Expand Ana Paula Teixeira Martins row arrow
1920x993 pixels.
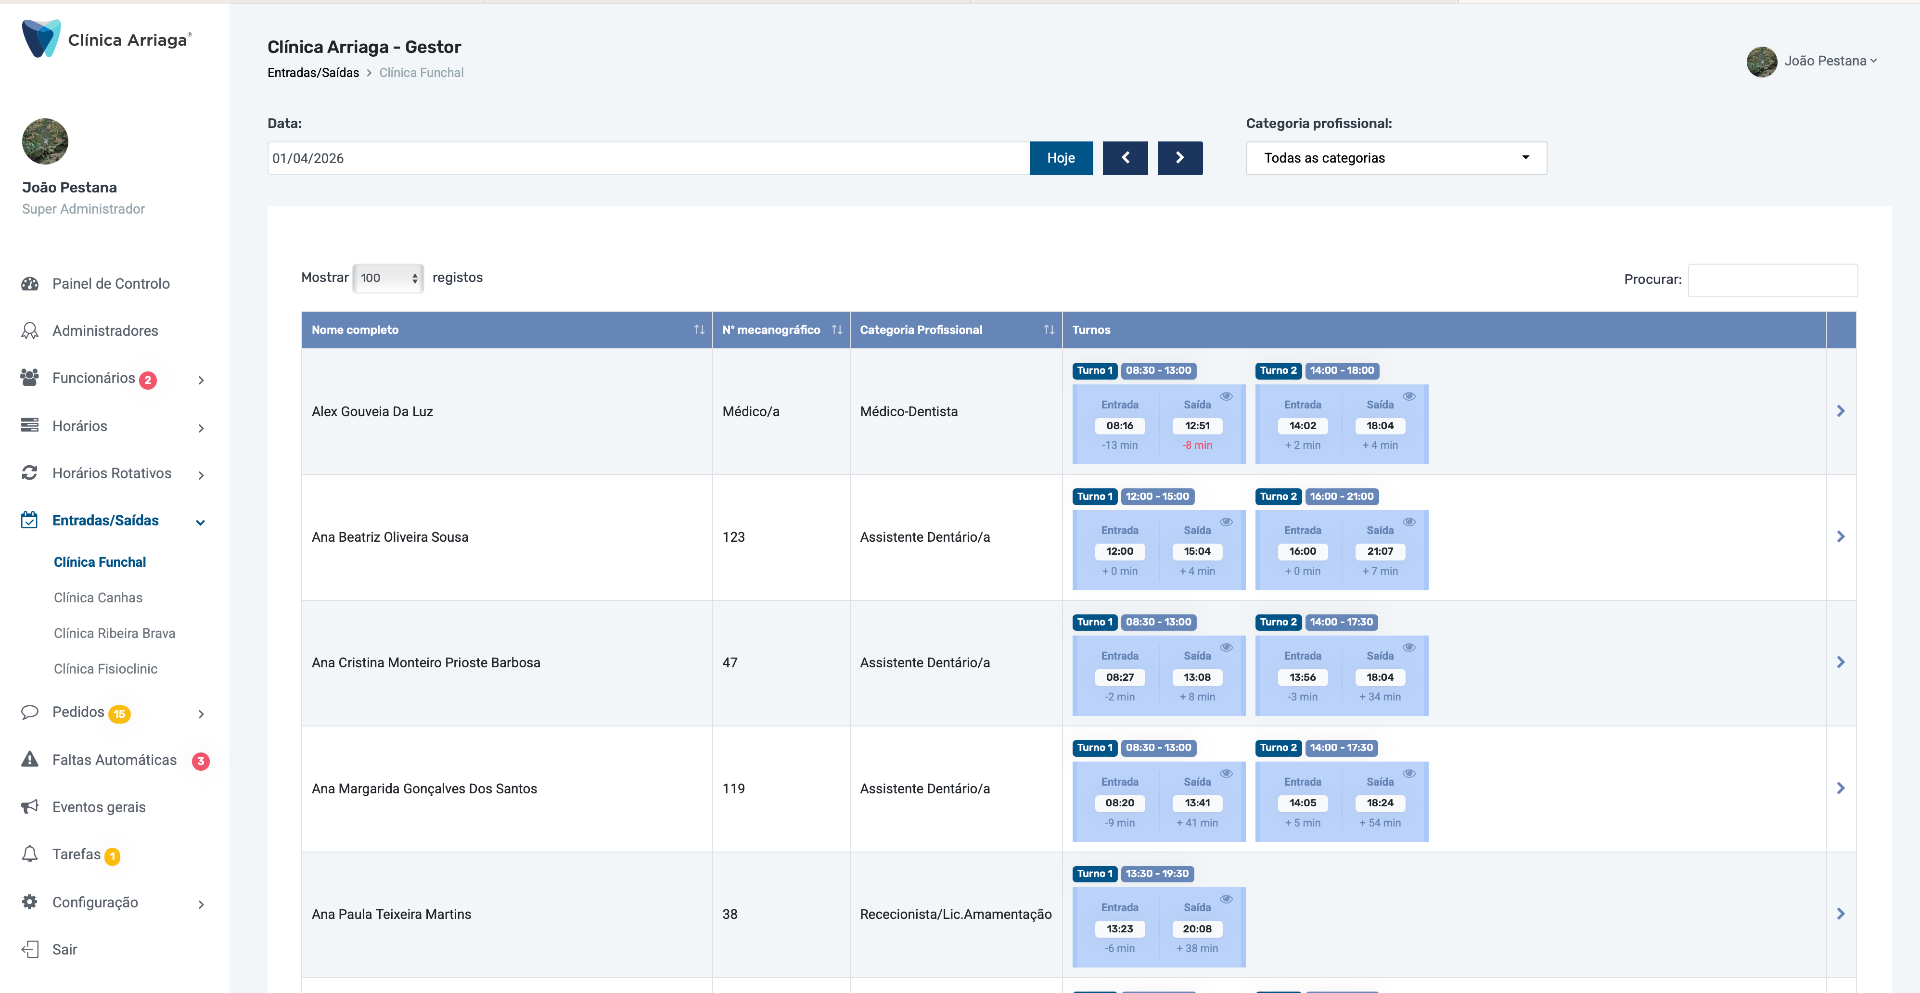(1841, 914)
